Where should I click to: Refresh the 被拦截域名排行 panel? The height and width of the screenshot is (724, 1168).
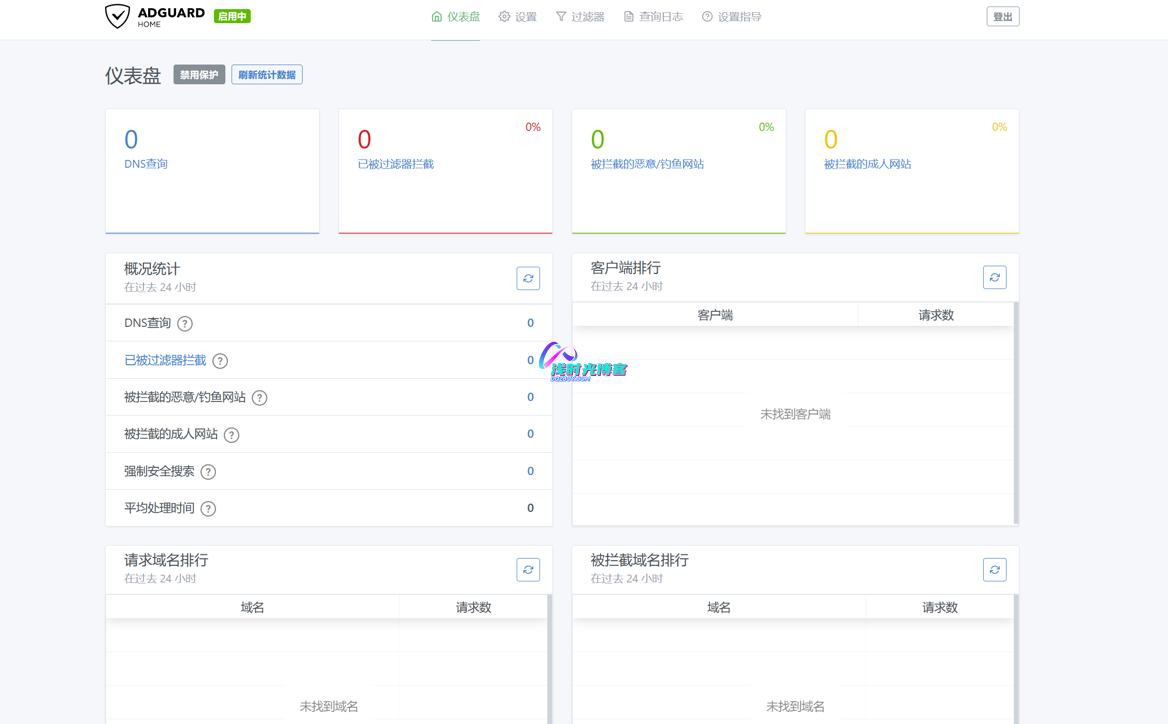tap(994, 570)
